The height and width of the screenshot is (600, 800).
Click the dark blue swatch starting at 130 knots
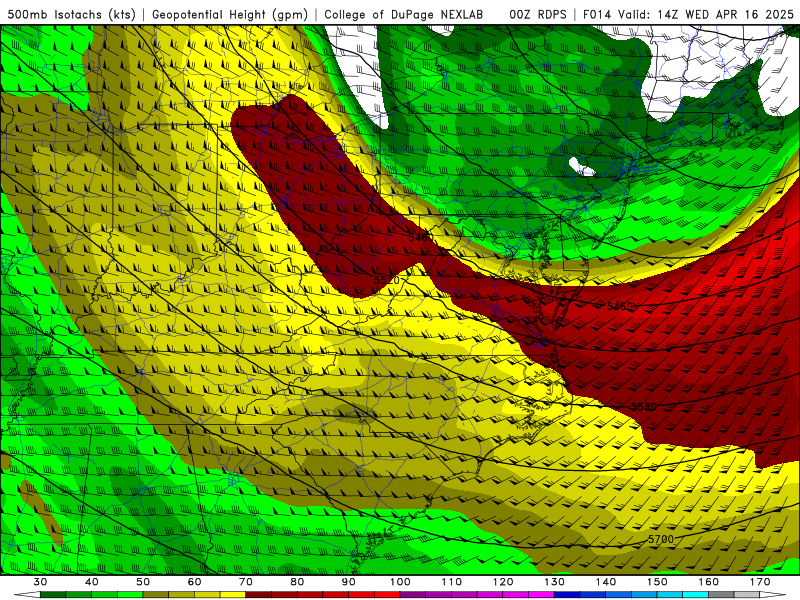point(567,595)
